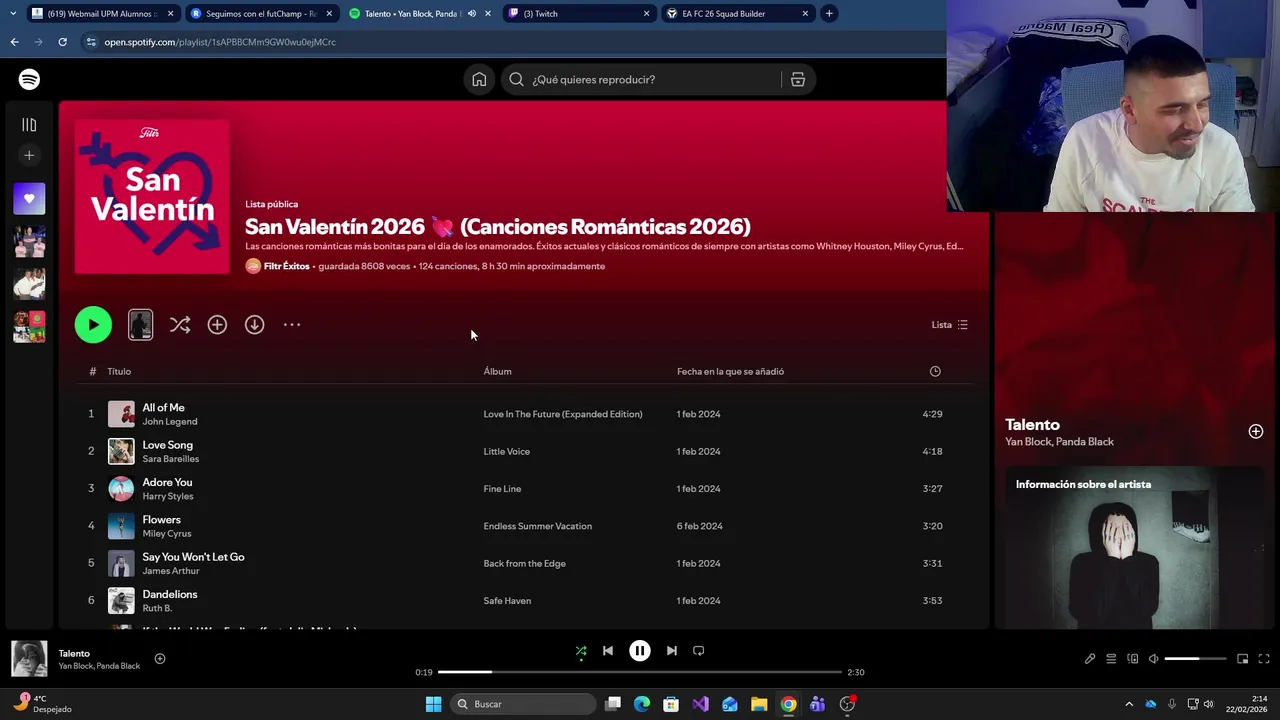Select the song Love Song

pos(167,445)
